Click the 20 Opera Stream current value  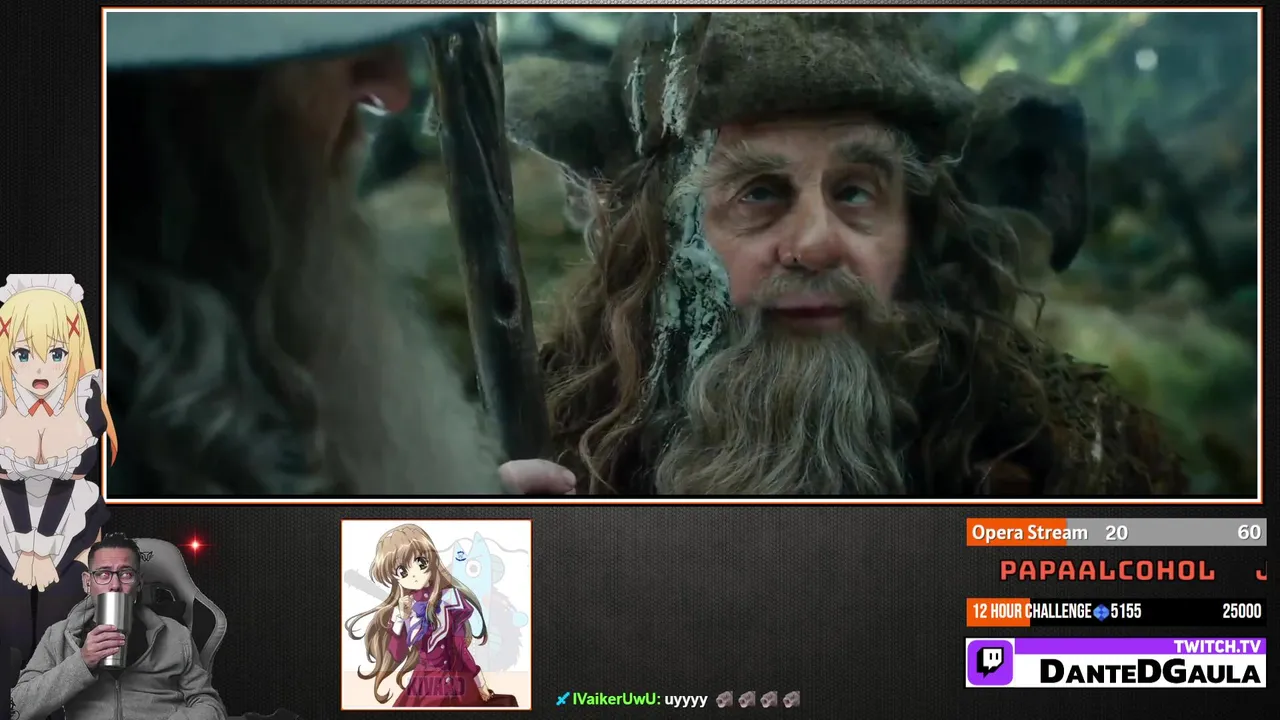tap(1116, 533)
